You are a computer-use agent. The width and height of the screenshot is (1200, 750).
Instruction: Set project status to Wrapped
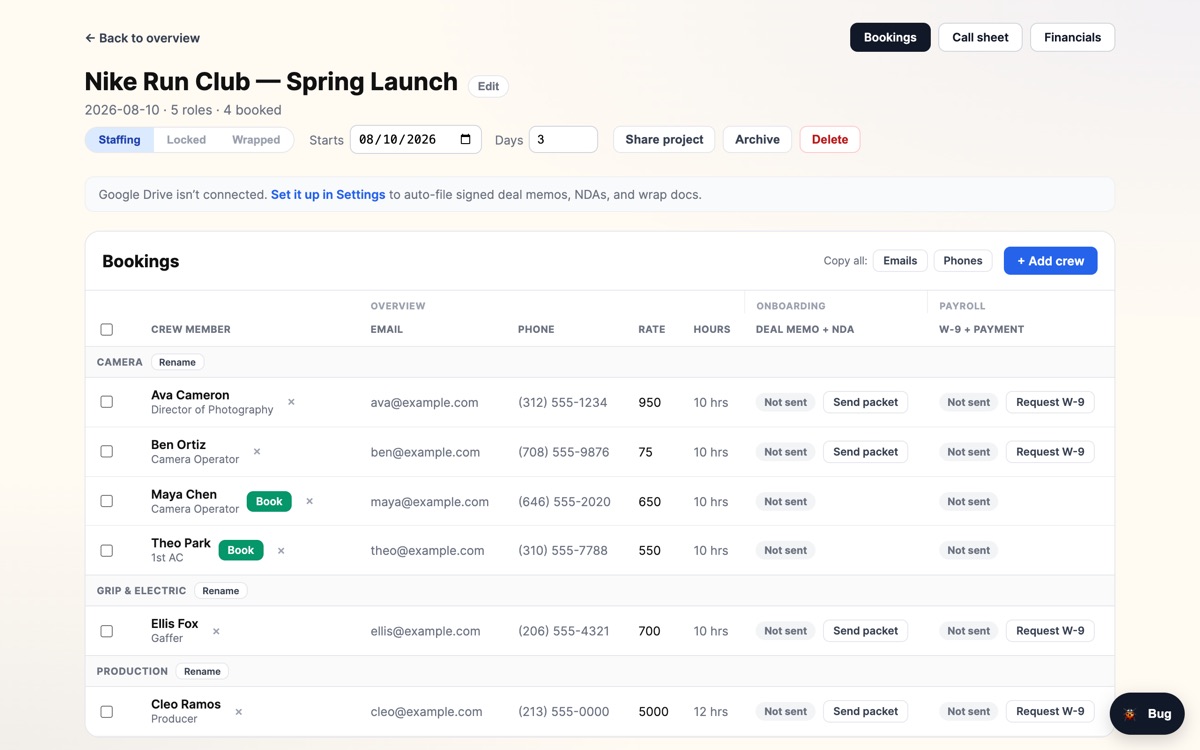[256, 140]
